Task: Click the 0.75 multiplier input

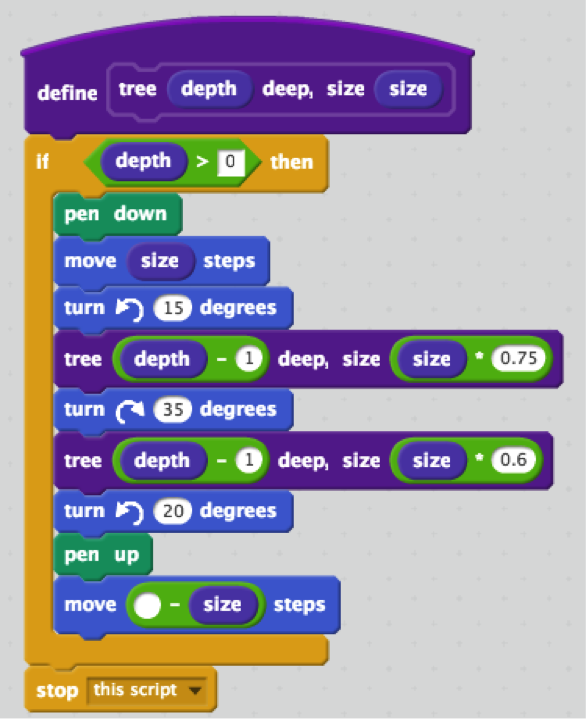Action: pos(518,358)
